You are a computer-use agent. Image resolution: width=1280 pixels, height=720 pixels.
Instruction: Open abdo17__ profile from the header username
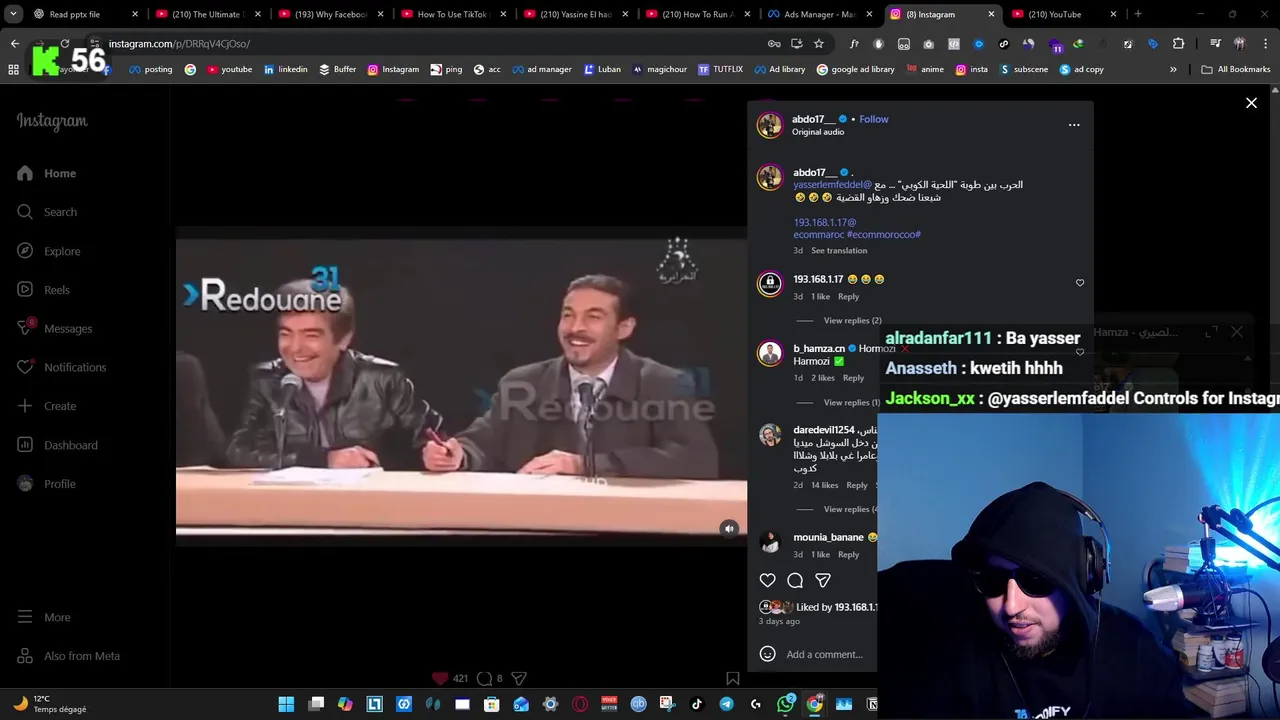[x=814, y=119]
